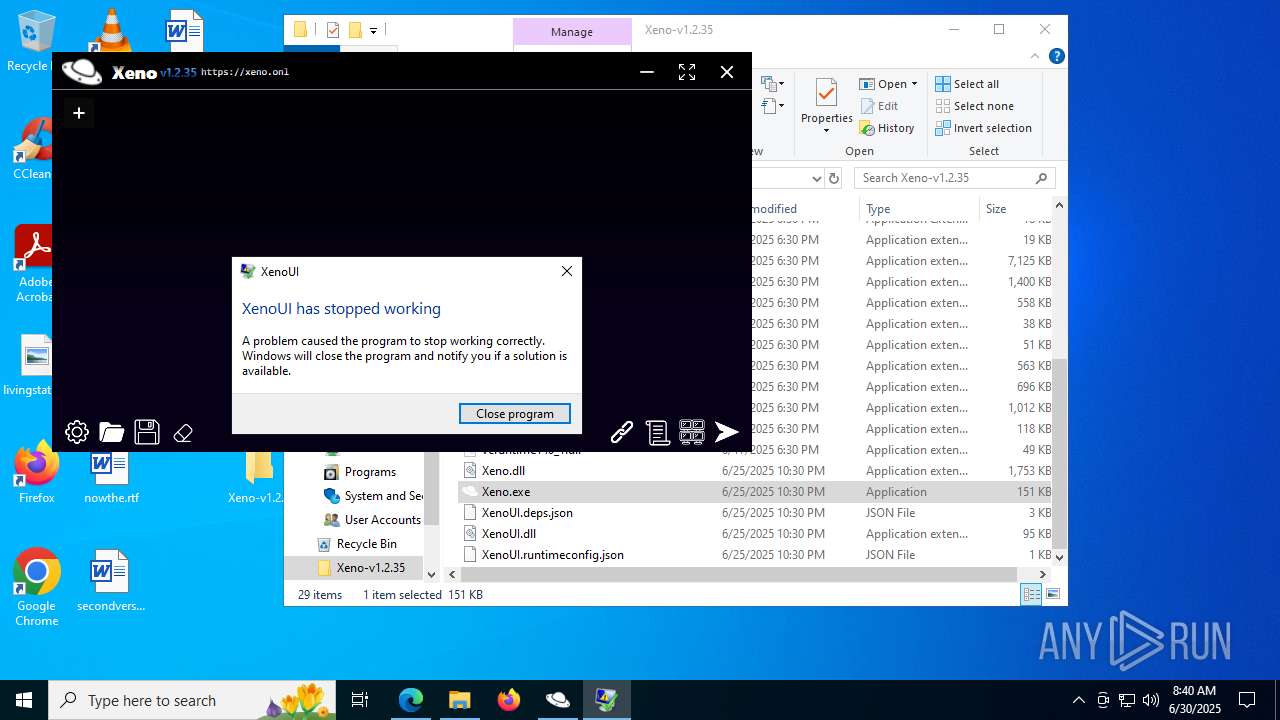Clear the editor with eraser icon

click(183, 433)
